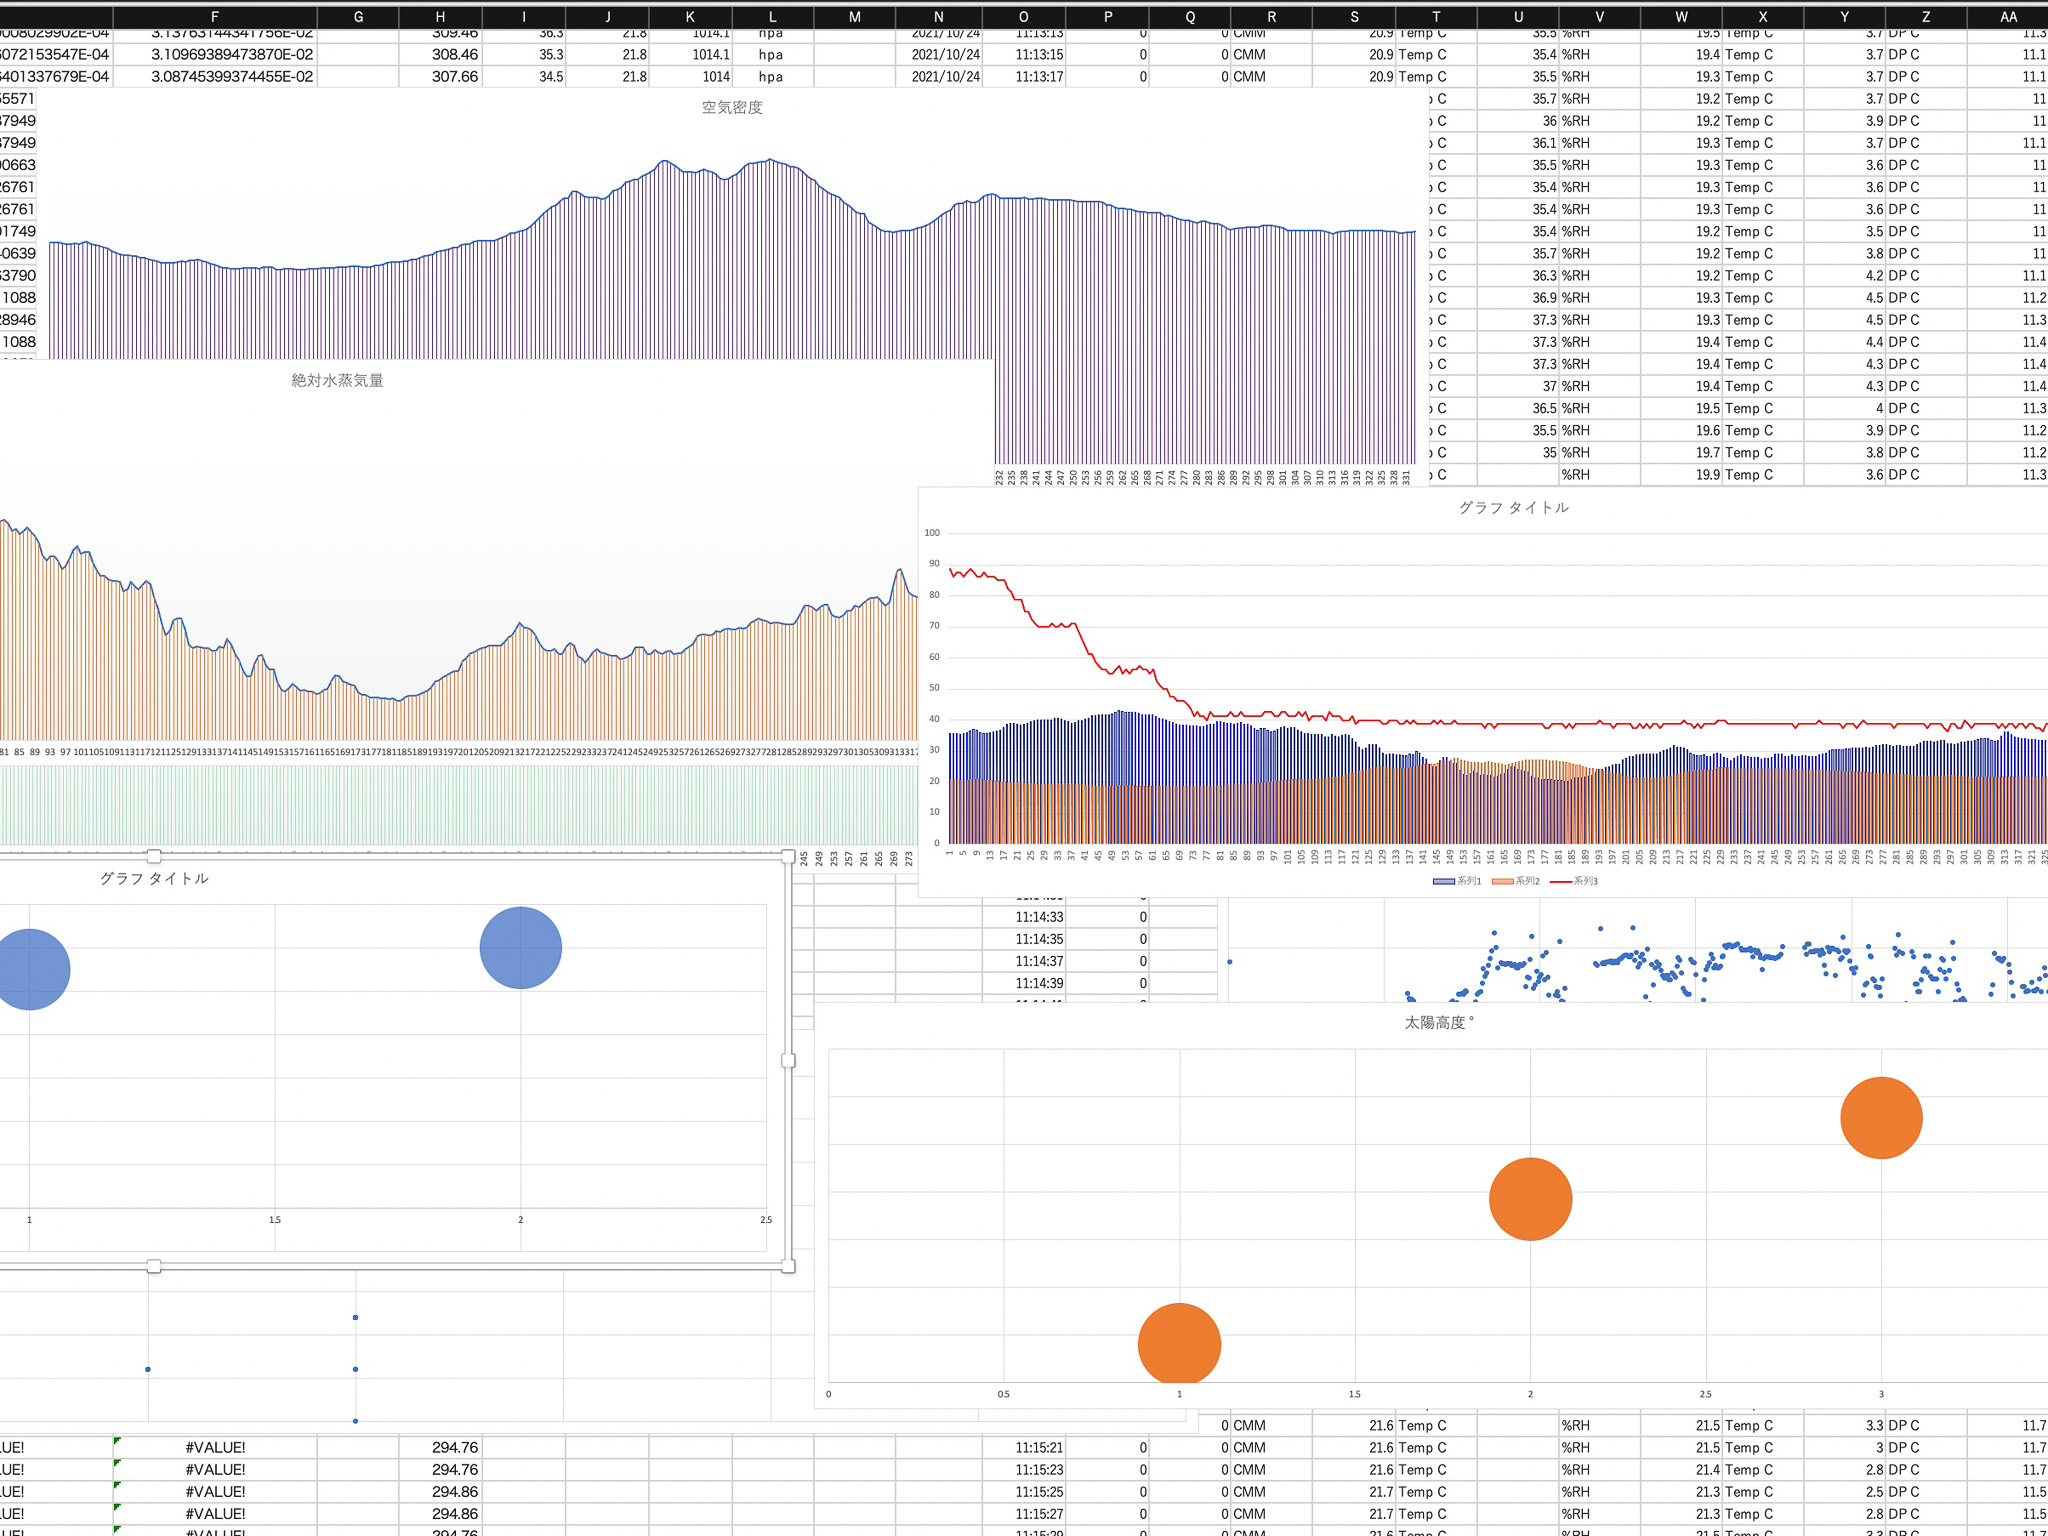The width and height of the screenshot is (2048, 1536).
Task: Select humidity cell 36.1
Action: (x=1518, y=143)
